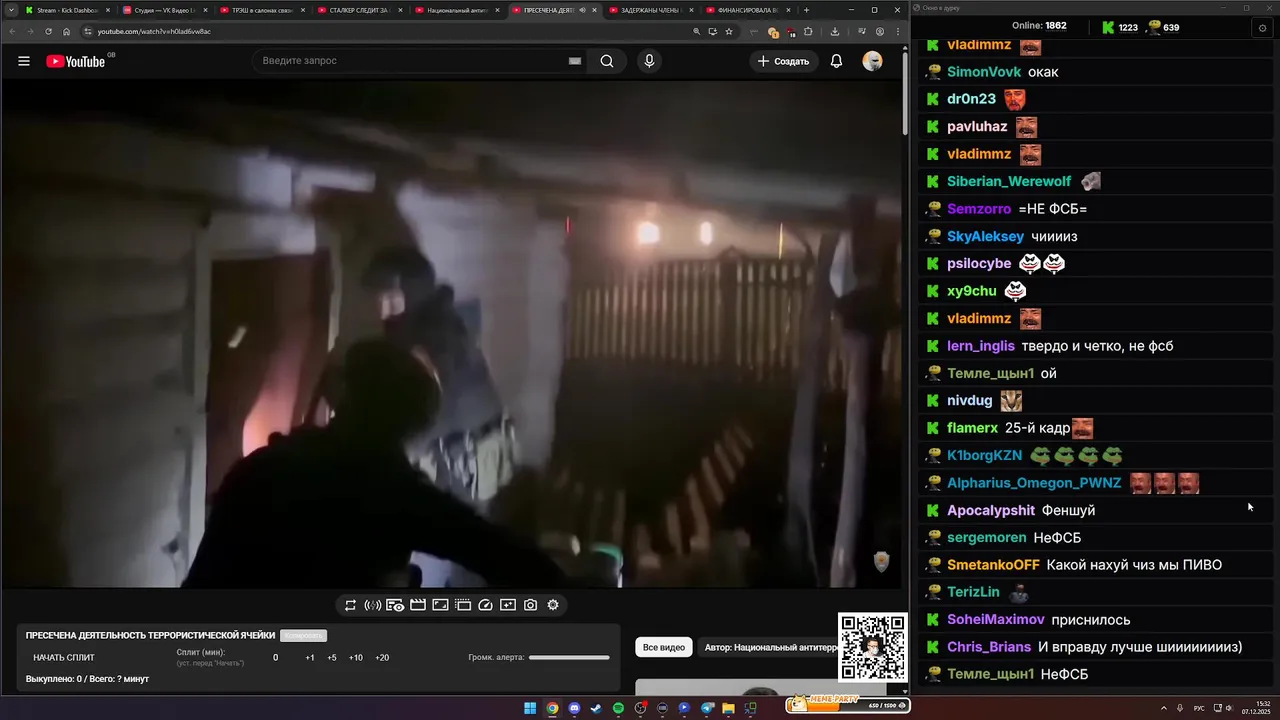Add +10 minutes to split
Image resolution: width=1280 pixels, height=720 pixels.
coord(356,658)
